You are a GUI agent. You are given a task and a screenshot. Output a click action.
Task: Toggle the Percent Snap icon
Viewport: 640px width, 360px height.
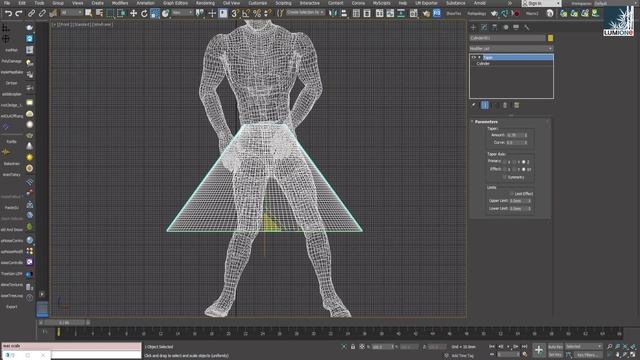[257, 13]
